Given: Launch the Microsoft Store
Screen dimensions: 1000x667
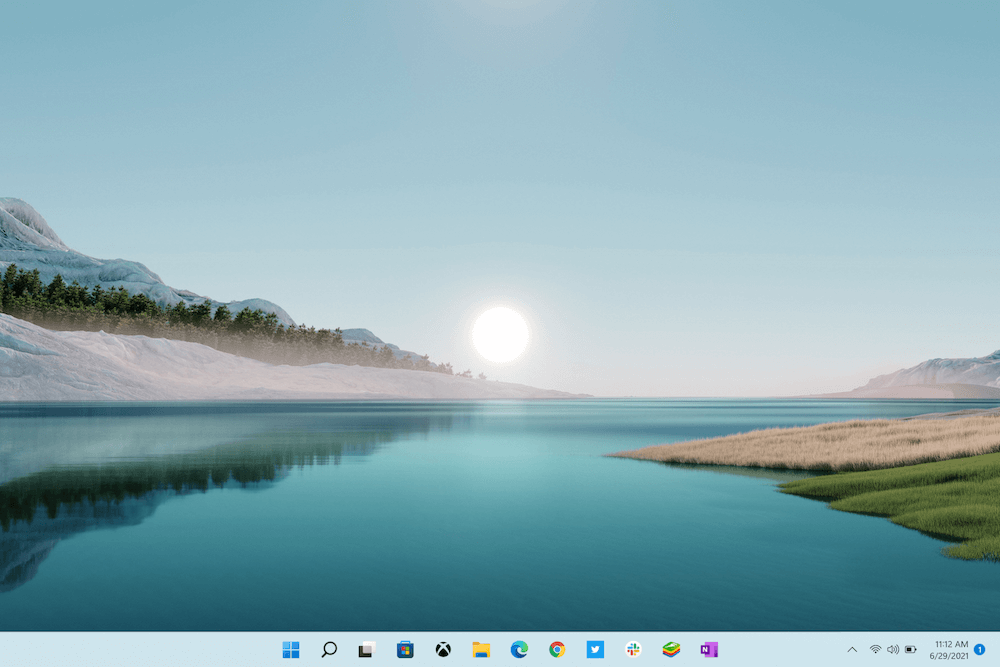Looking at the screenshot, I should pos(404,650).
